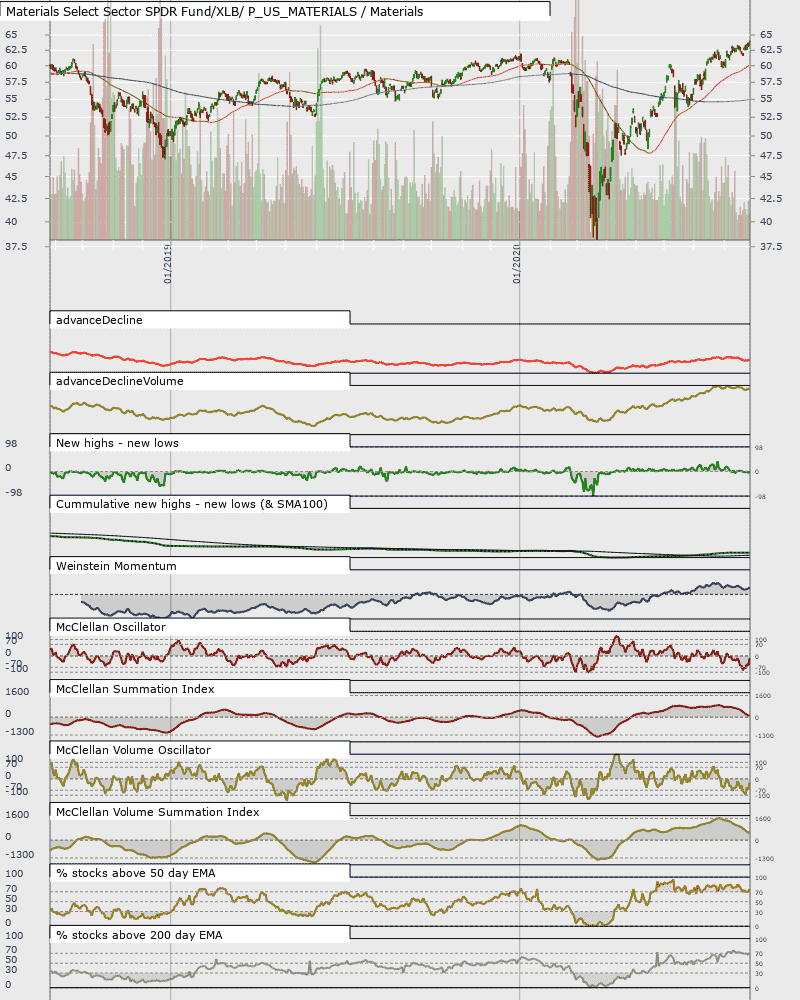Click the New highs - new lows label
The width and height of the screenshot is (800, 1000).
tap(117, 443)
